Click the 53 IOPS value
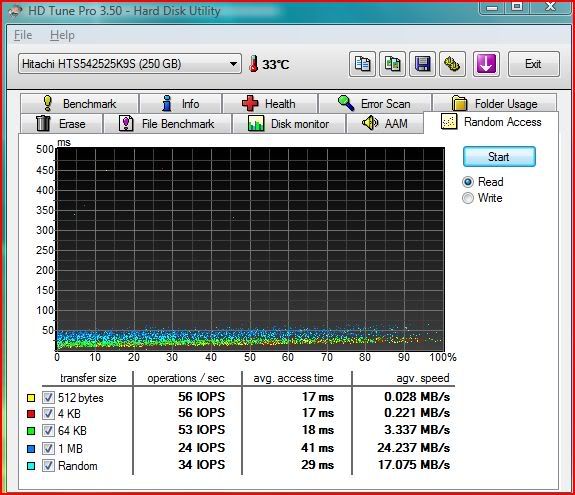Image resolution: width=575 pixels, height=495 pixels. coord(201,430)
